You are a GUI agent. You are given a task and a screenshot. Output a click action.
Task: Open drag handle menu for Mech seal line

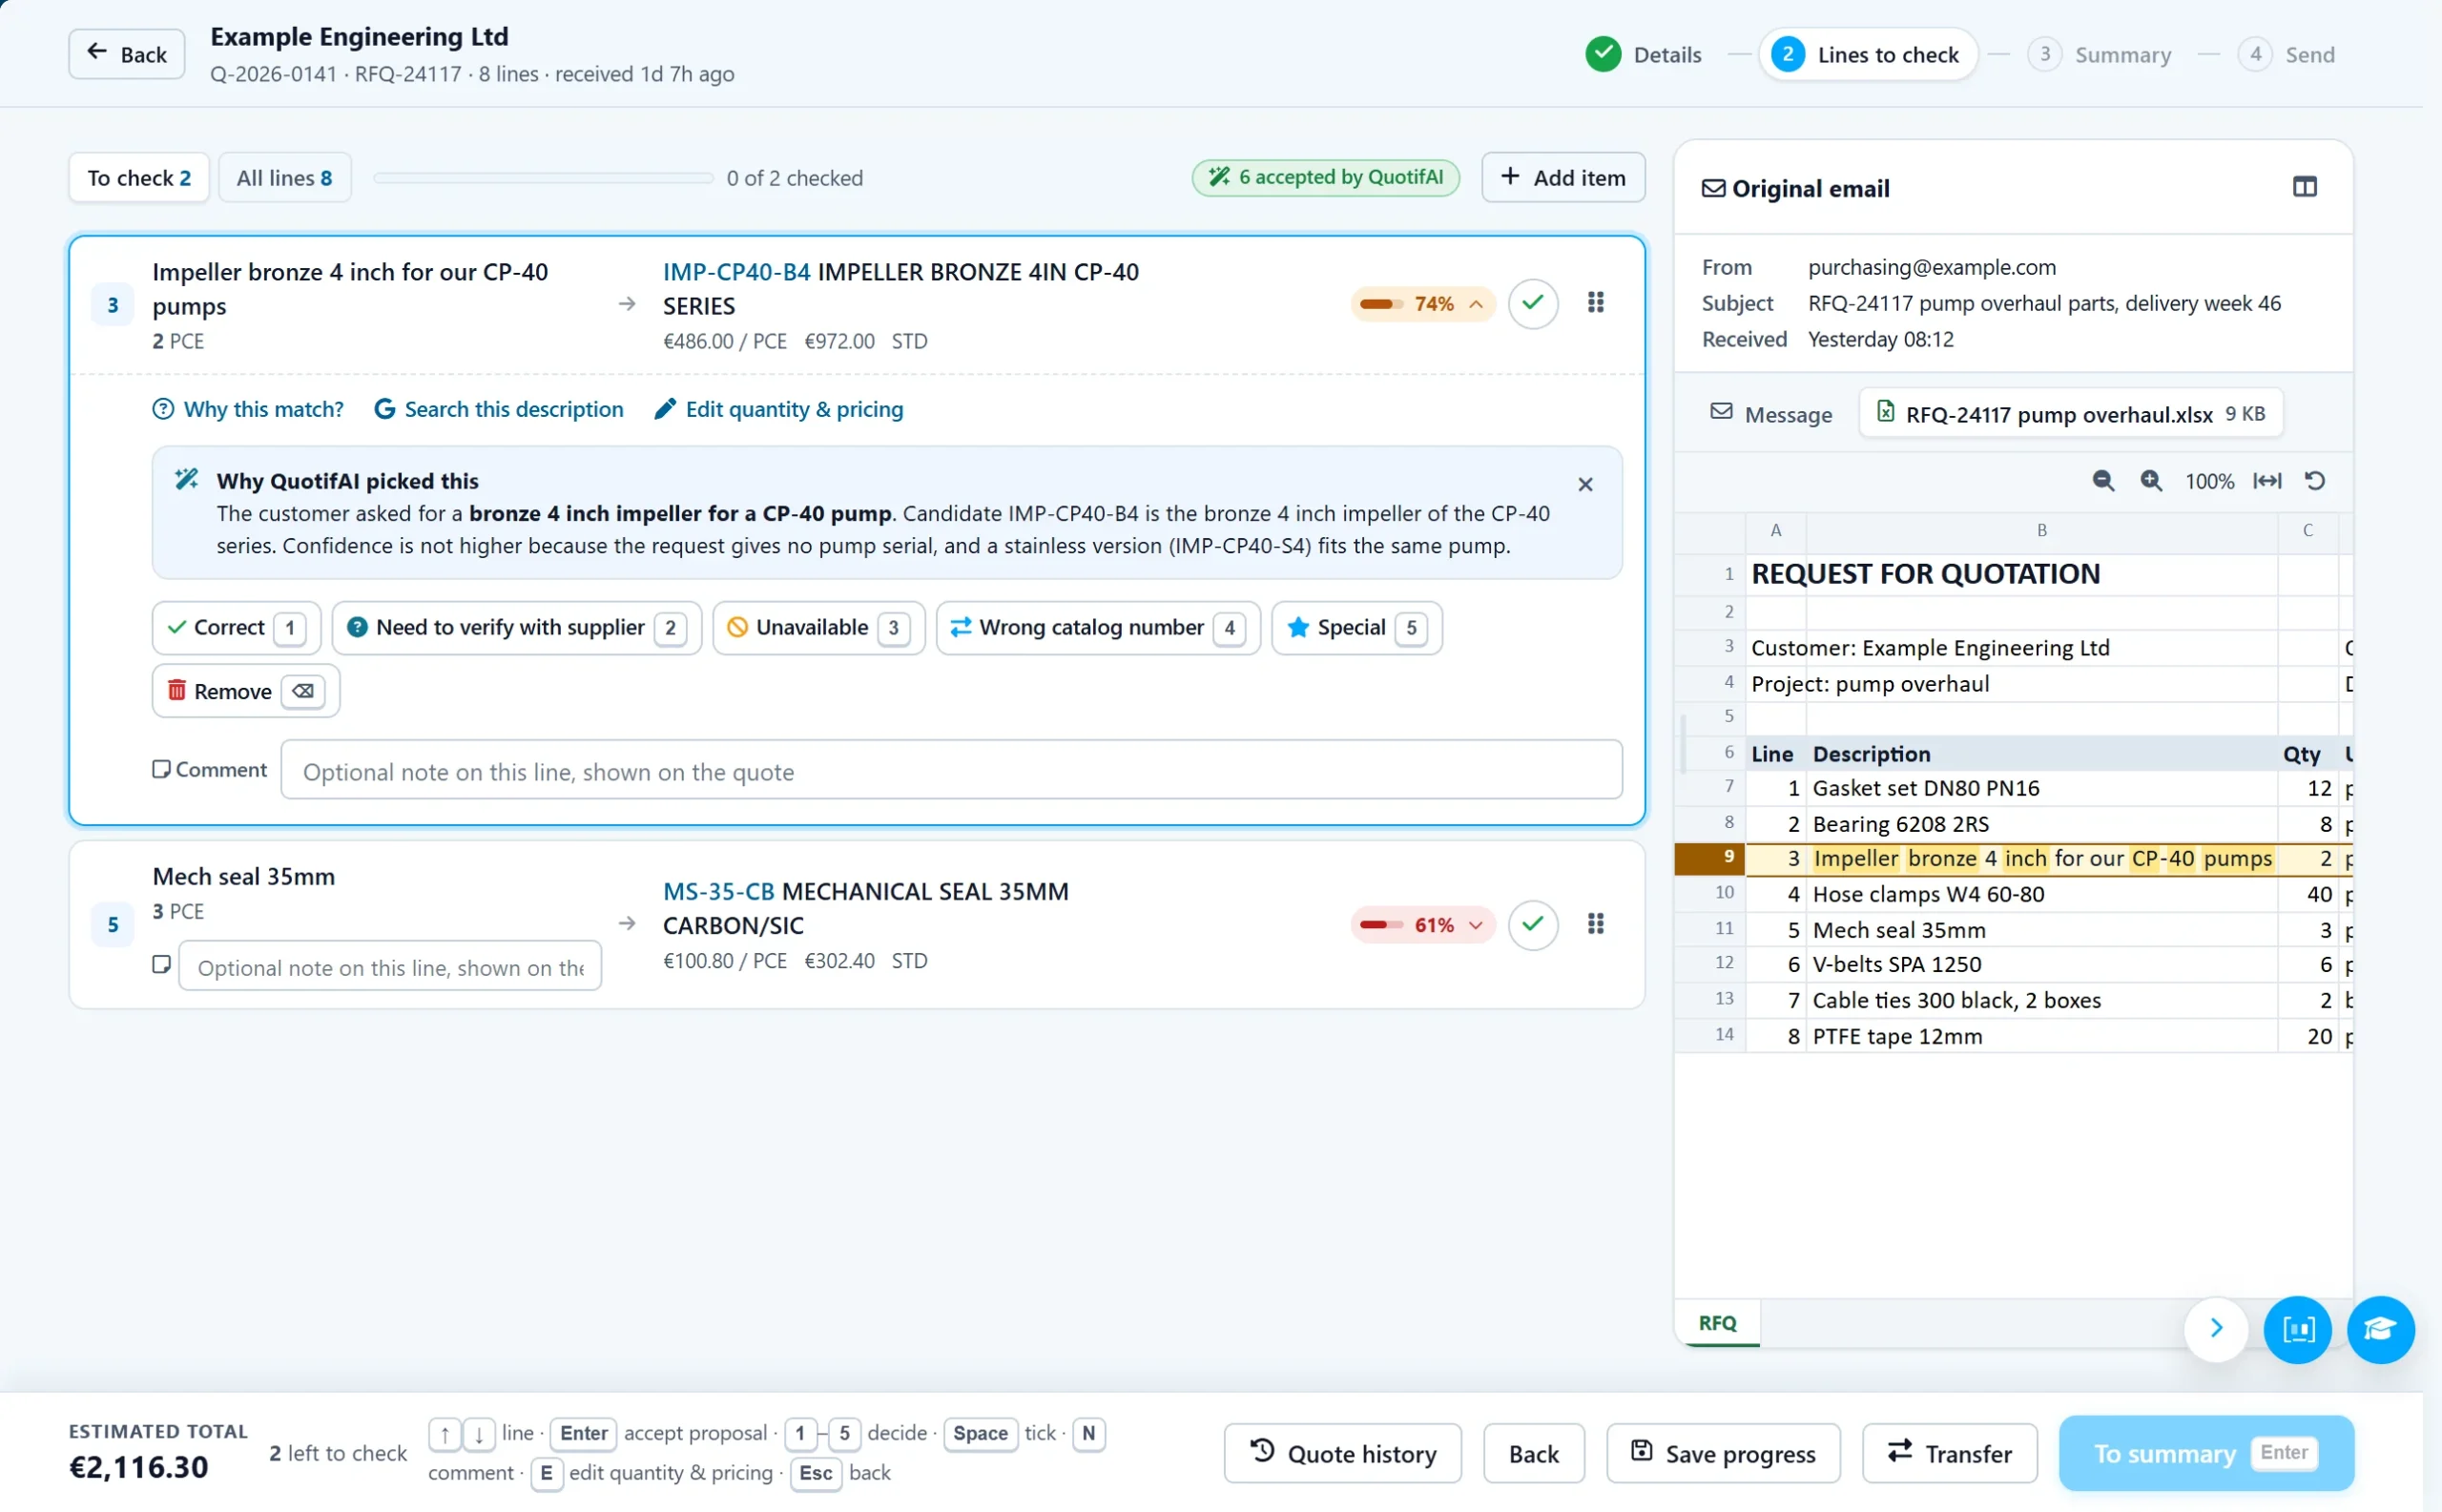click(1595, 924)
